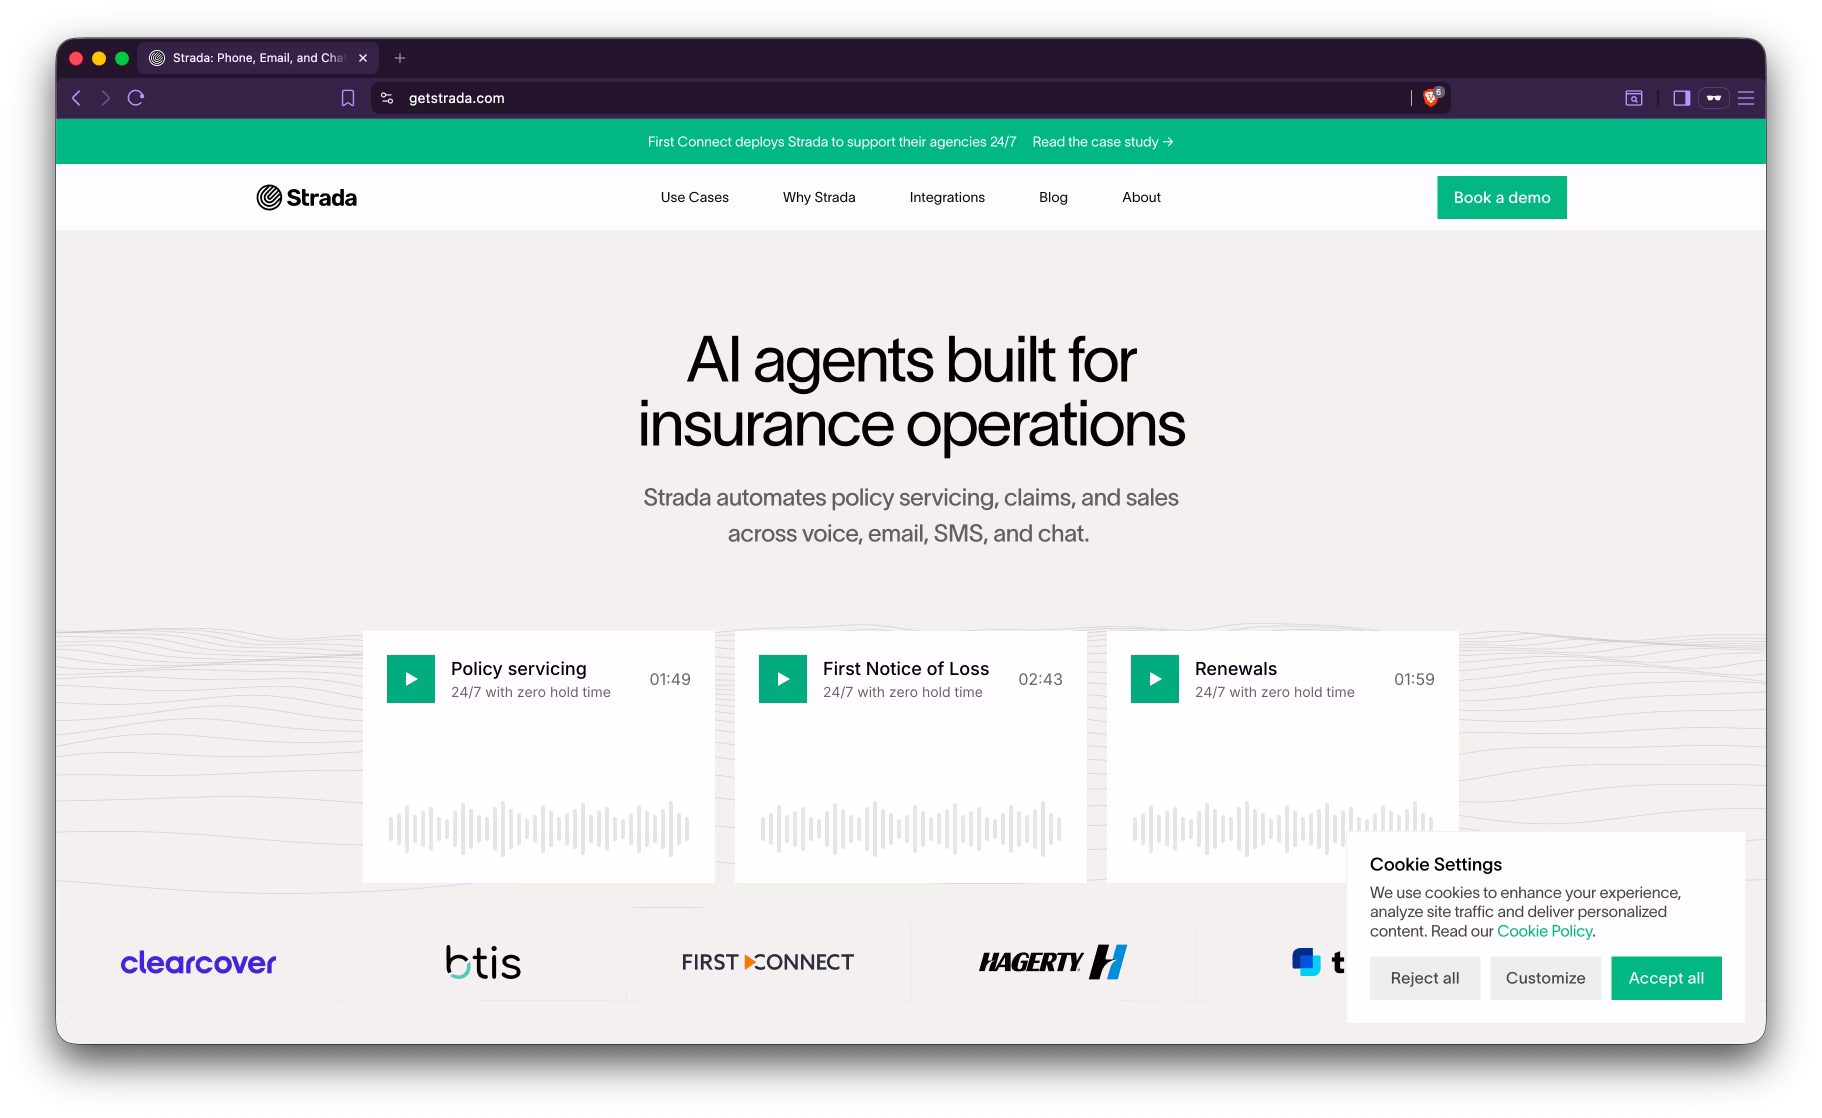Go back using the browser back arrow
Image resolution: width=1822 pixels, height=1118 pixels.
coord(76,98)
